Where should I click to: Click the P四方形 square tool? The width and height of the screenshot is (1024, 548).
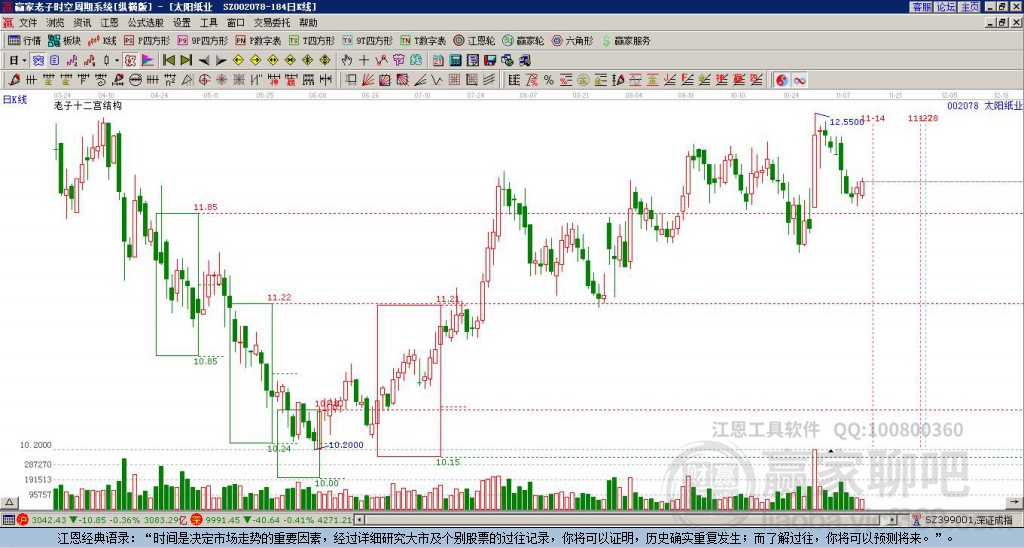[x=147, y=41]
